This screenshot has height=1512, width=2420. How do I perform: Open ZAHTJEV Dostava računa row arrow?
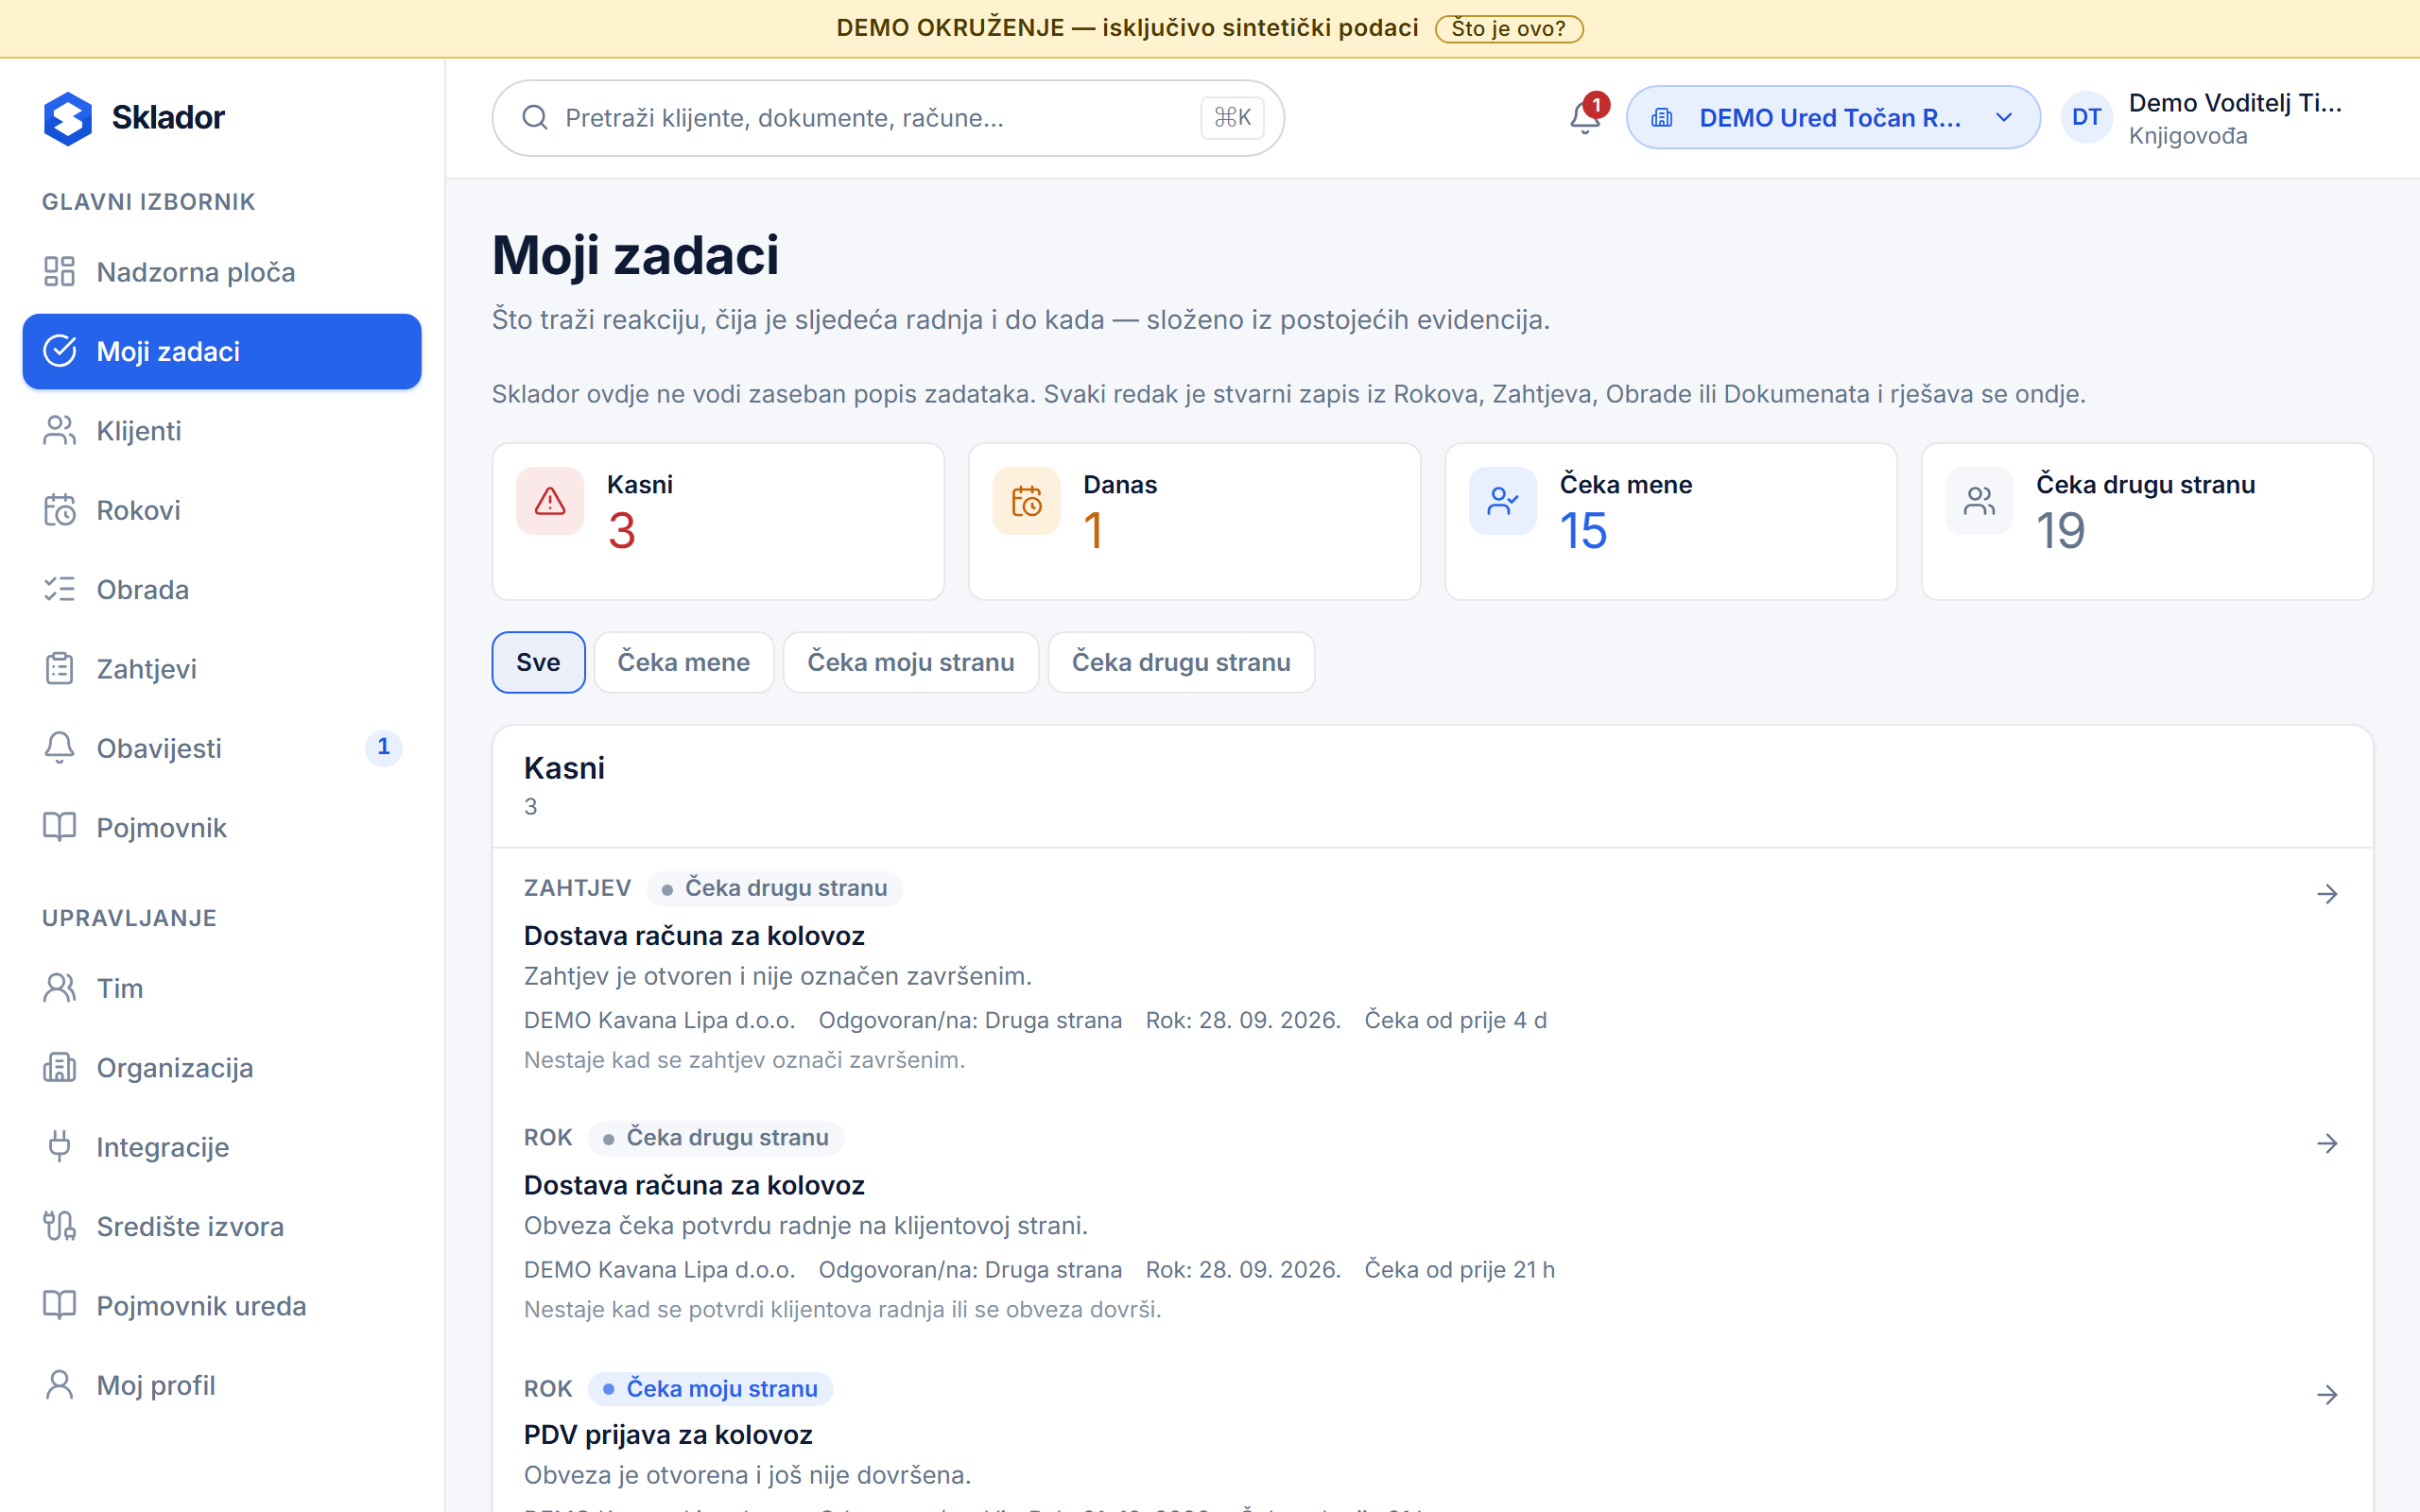(2327, 894)
